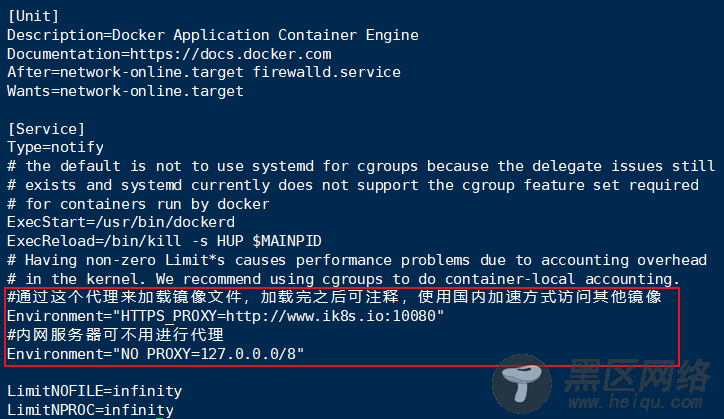
Task: Click the Wants=network-online.target line
Action: [125, 91]
